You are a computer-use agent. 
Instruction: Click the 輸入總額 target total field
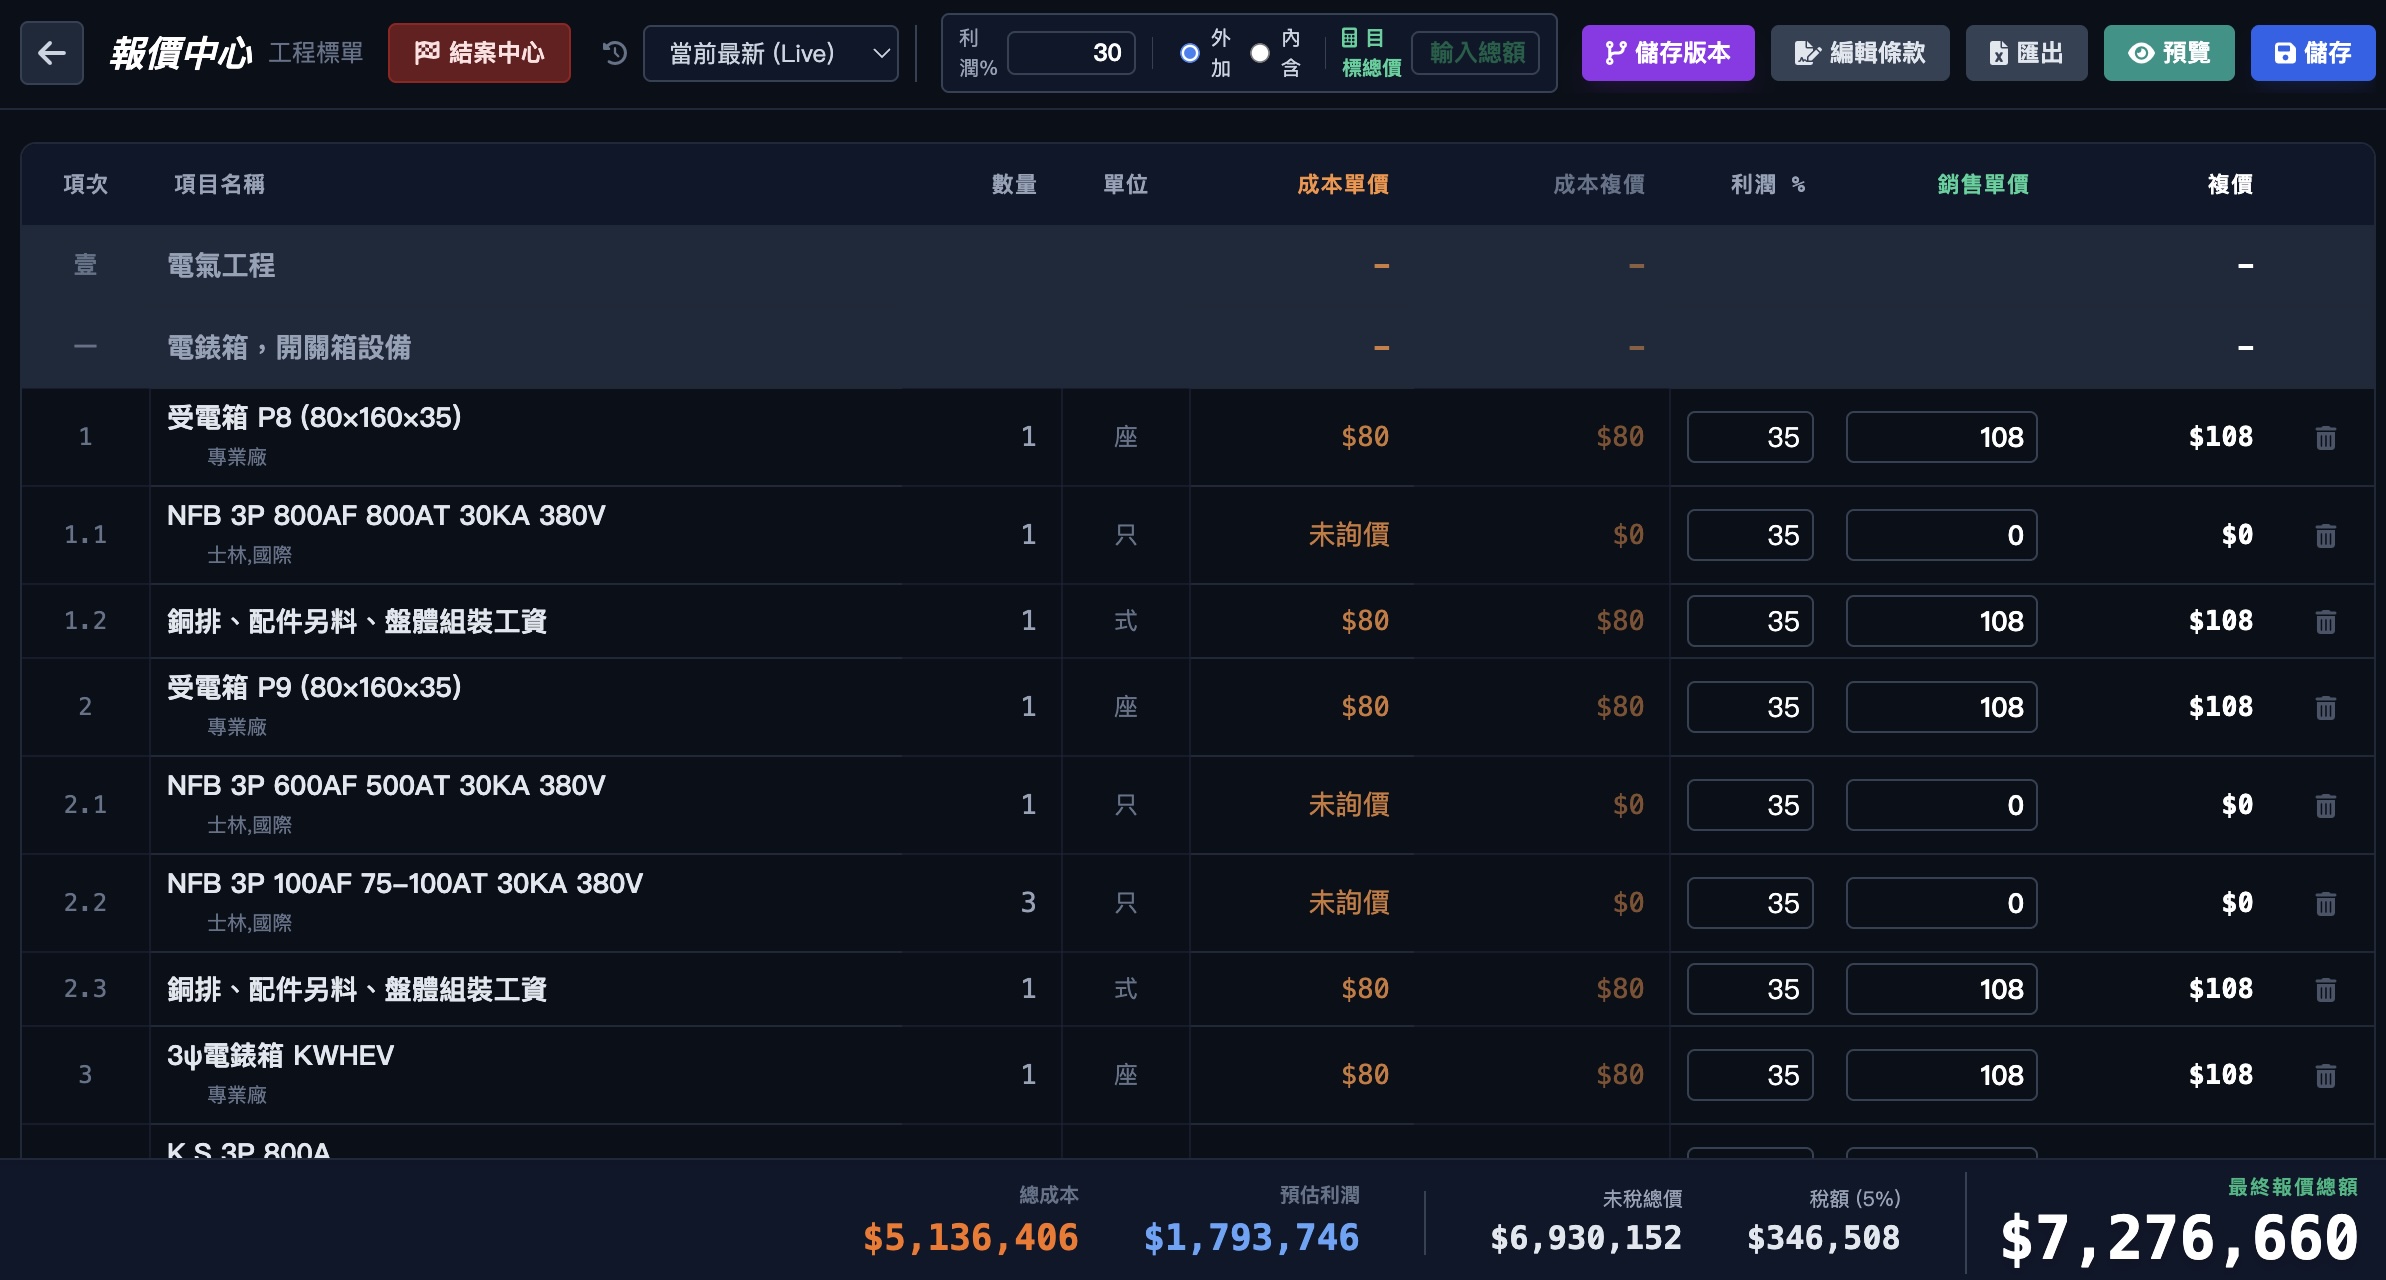point(1476,53)
